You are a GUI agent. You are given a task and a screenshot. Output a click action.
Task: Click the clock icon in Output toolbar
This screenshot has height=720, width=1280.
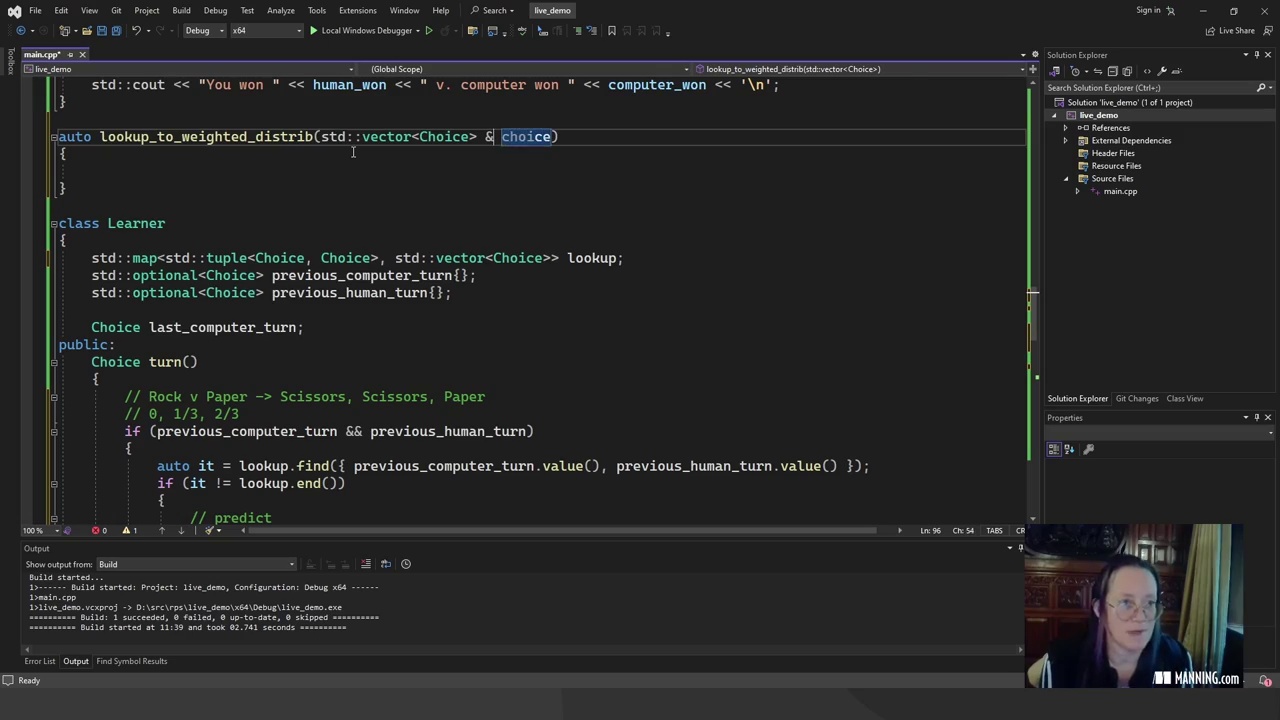tap(406, 564)
